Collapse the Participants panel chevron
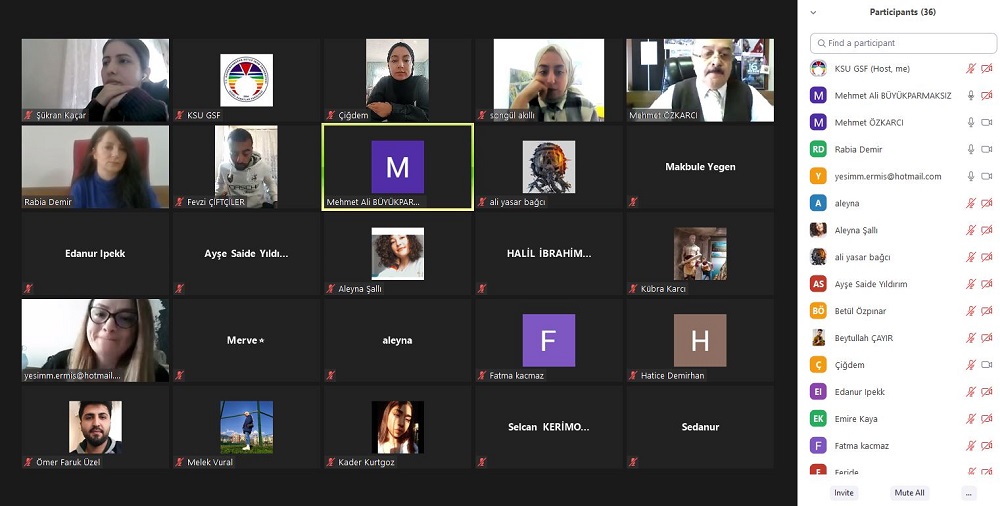 (813, 13)
